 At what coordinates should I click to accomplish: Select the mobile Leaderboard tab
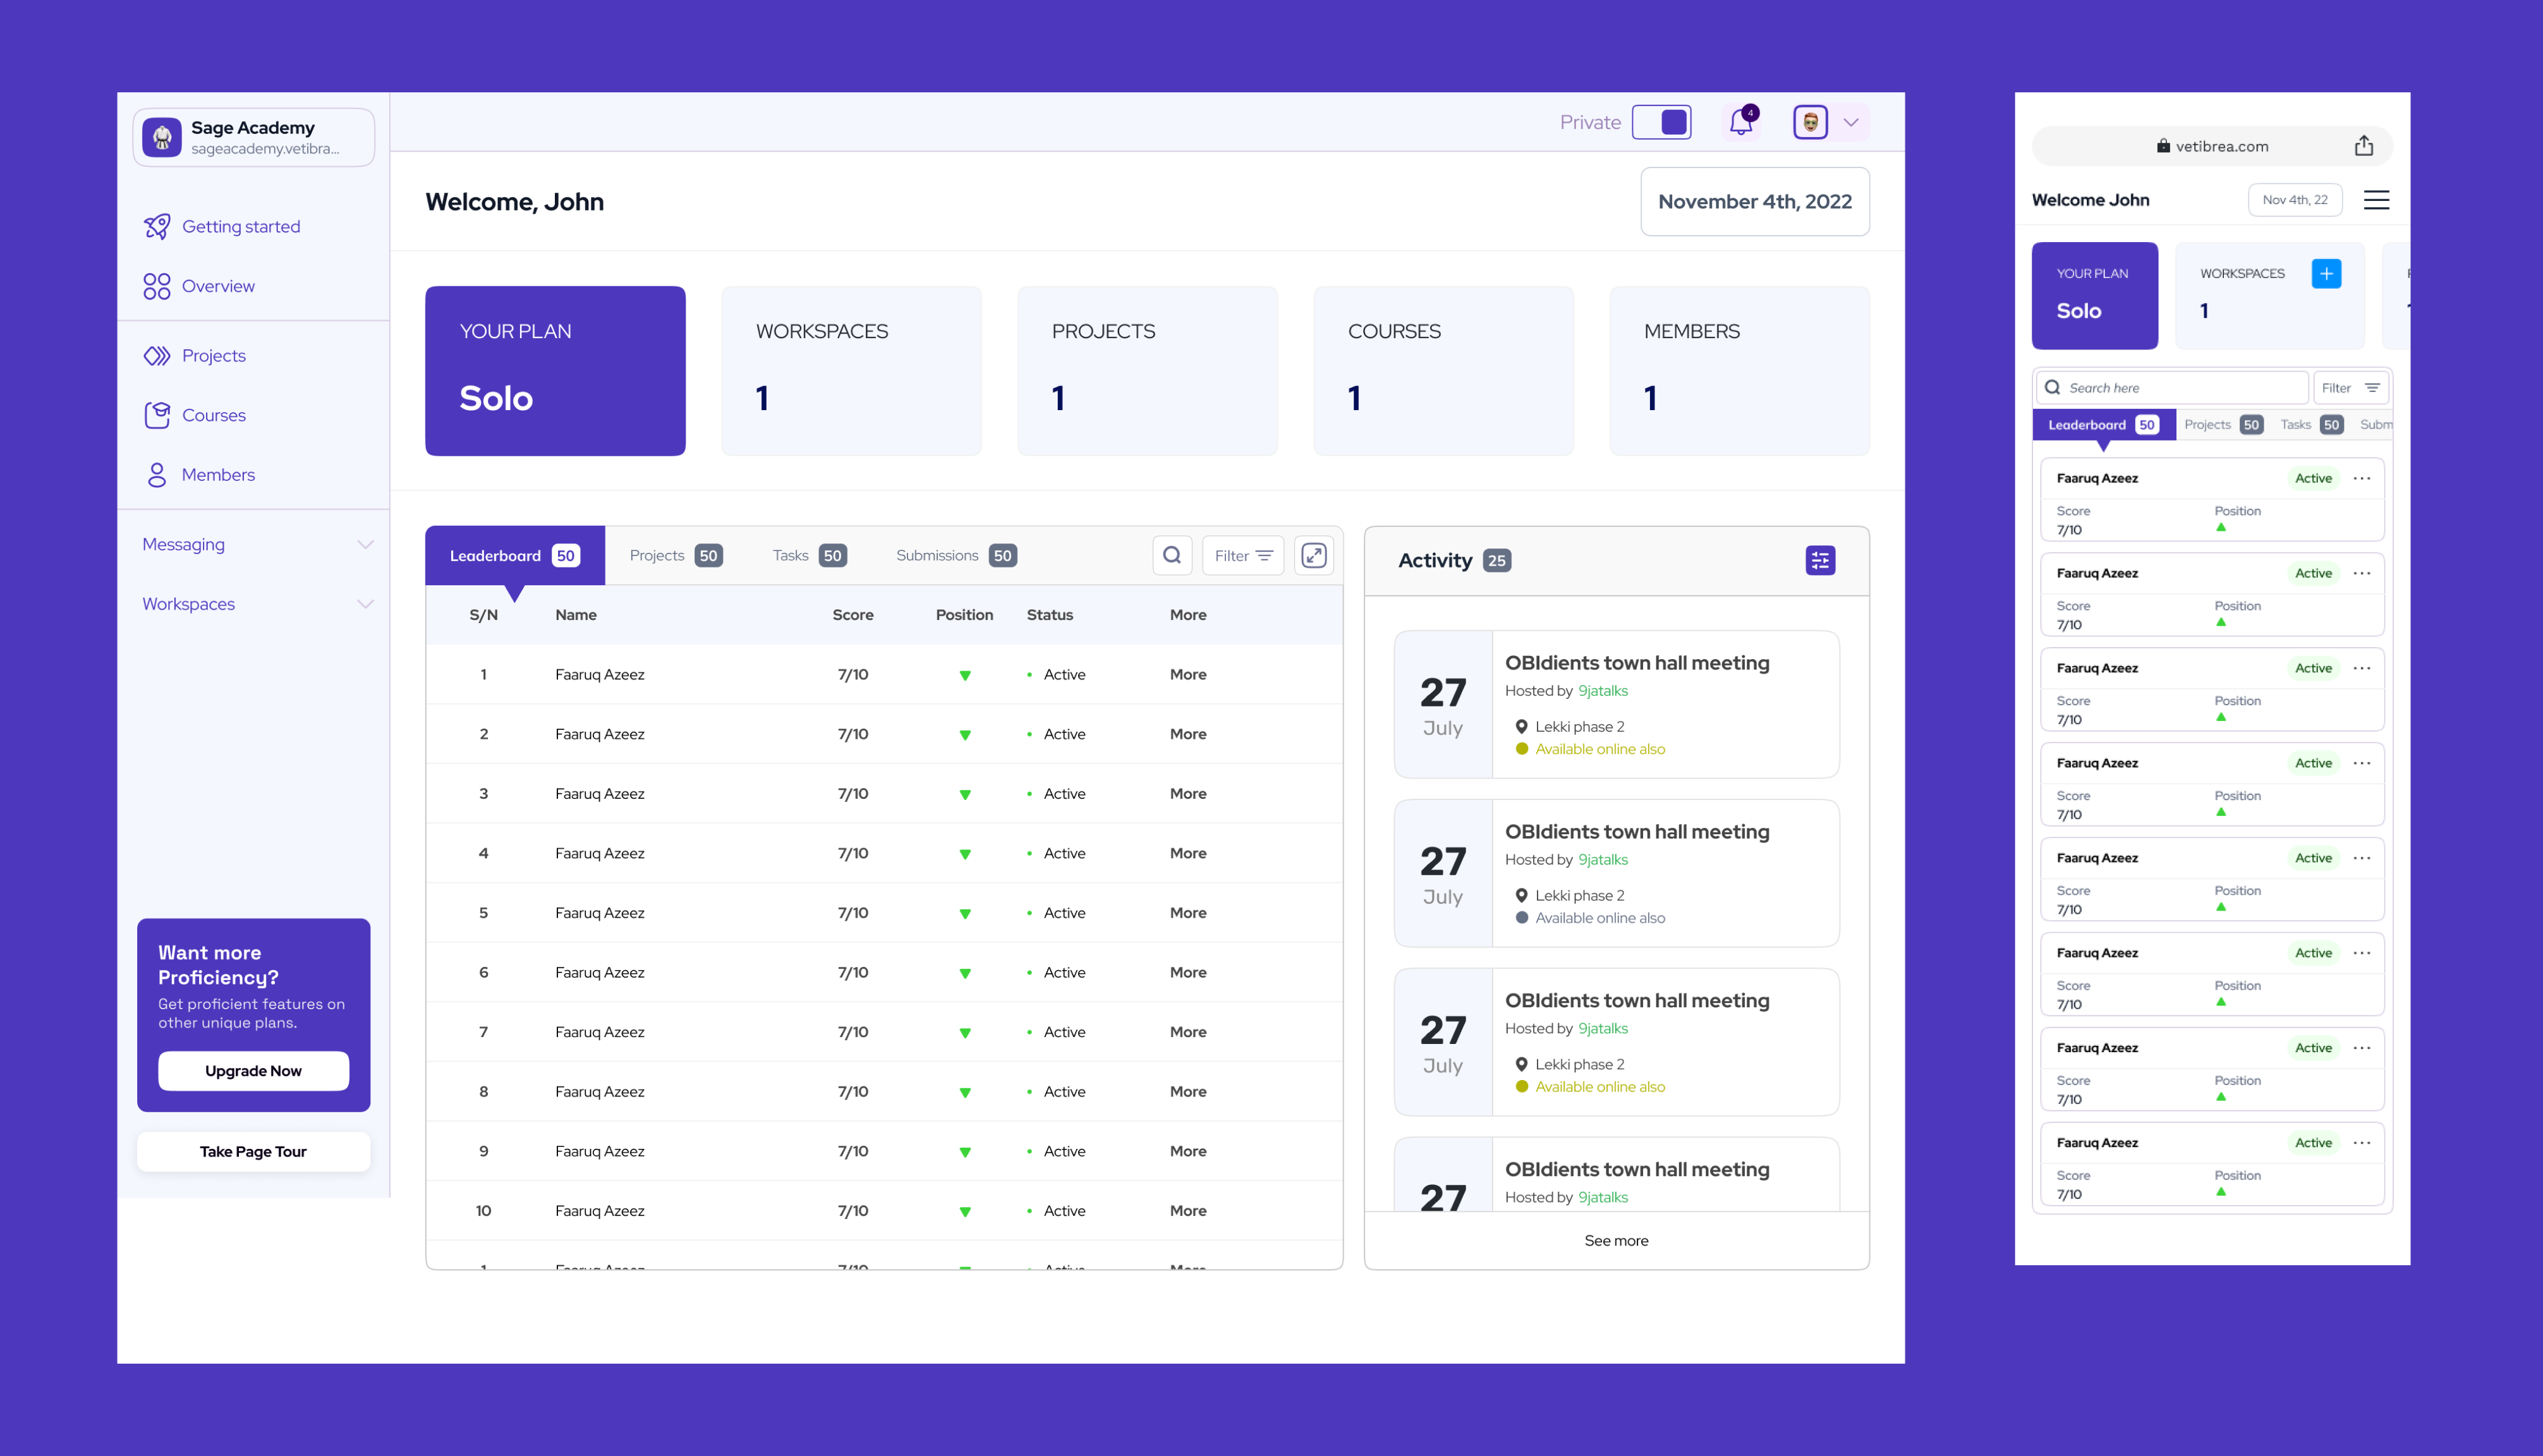click(x=2104, y=425)
